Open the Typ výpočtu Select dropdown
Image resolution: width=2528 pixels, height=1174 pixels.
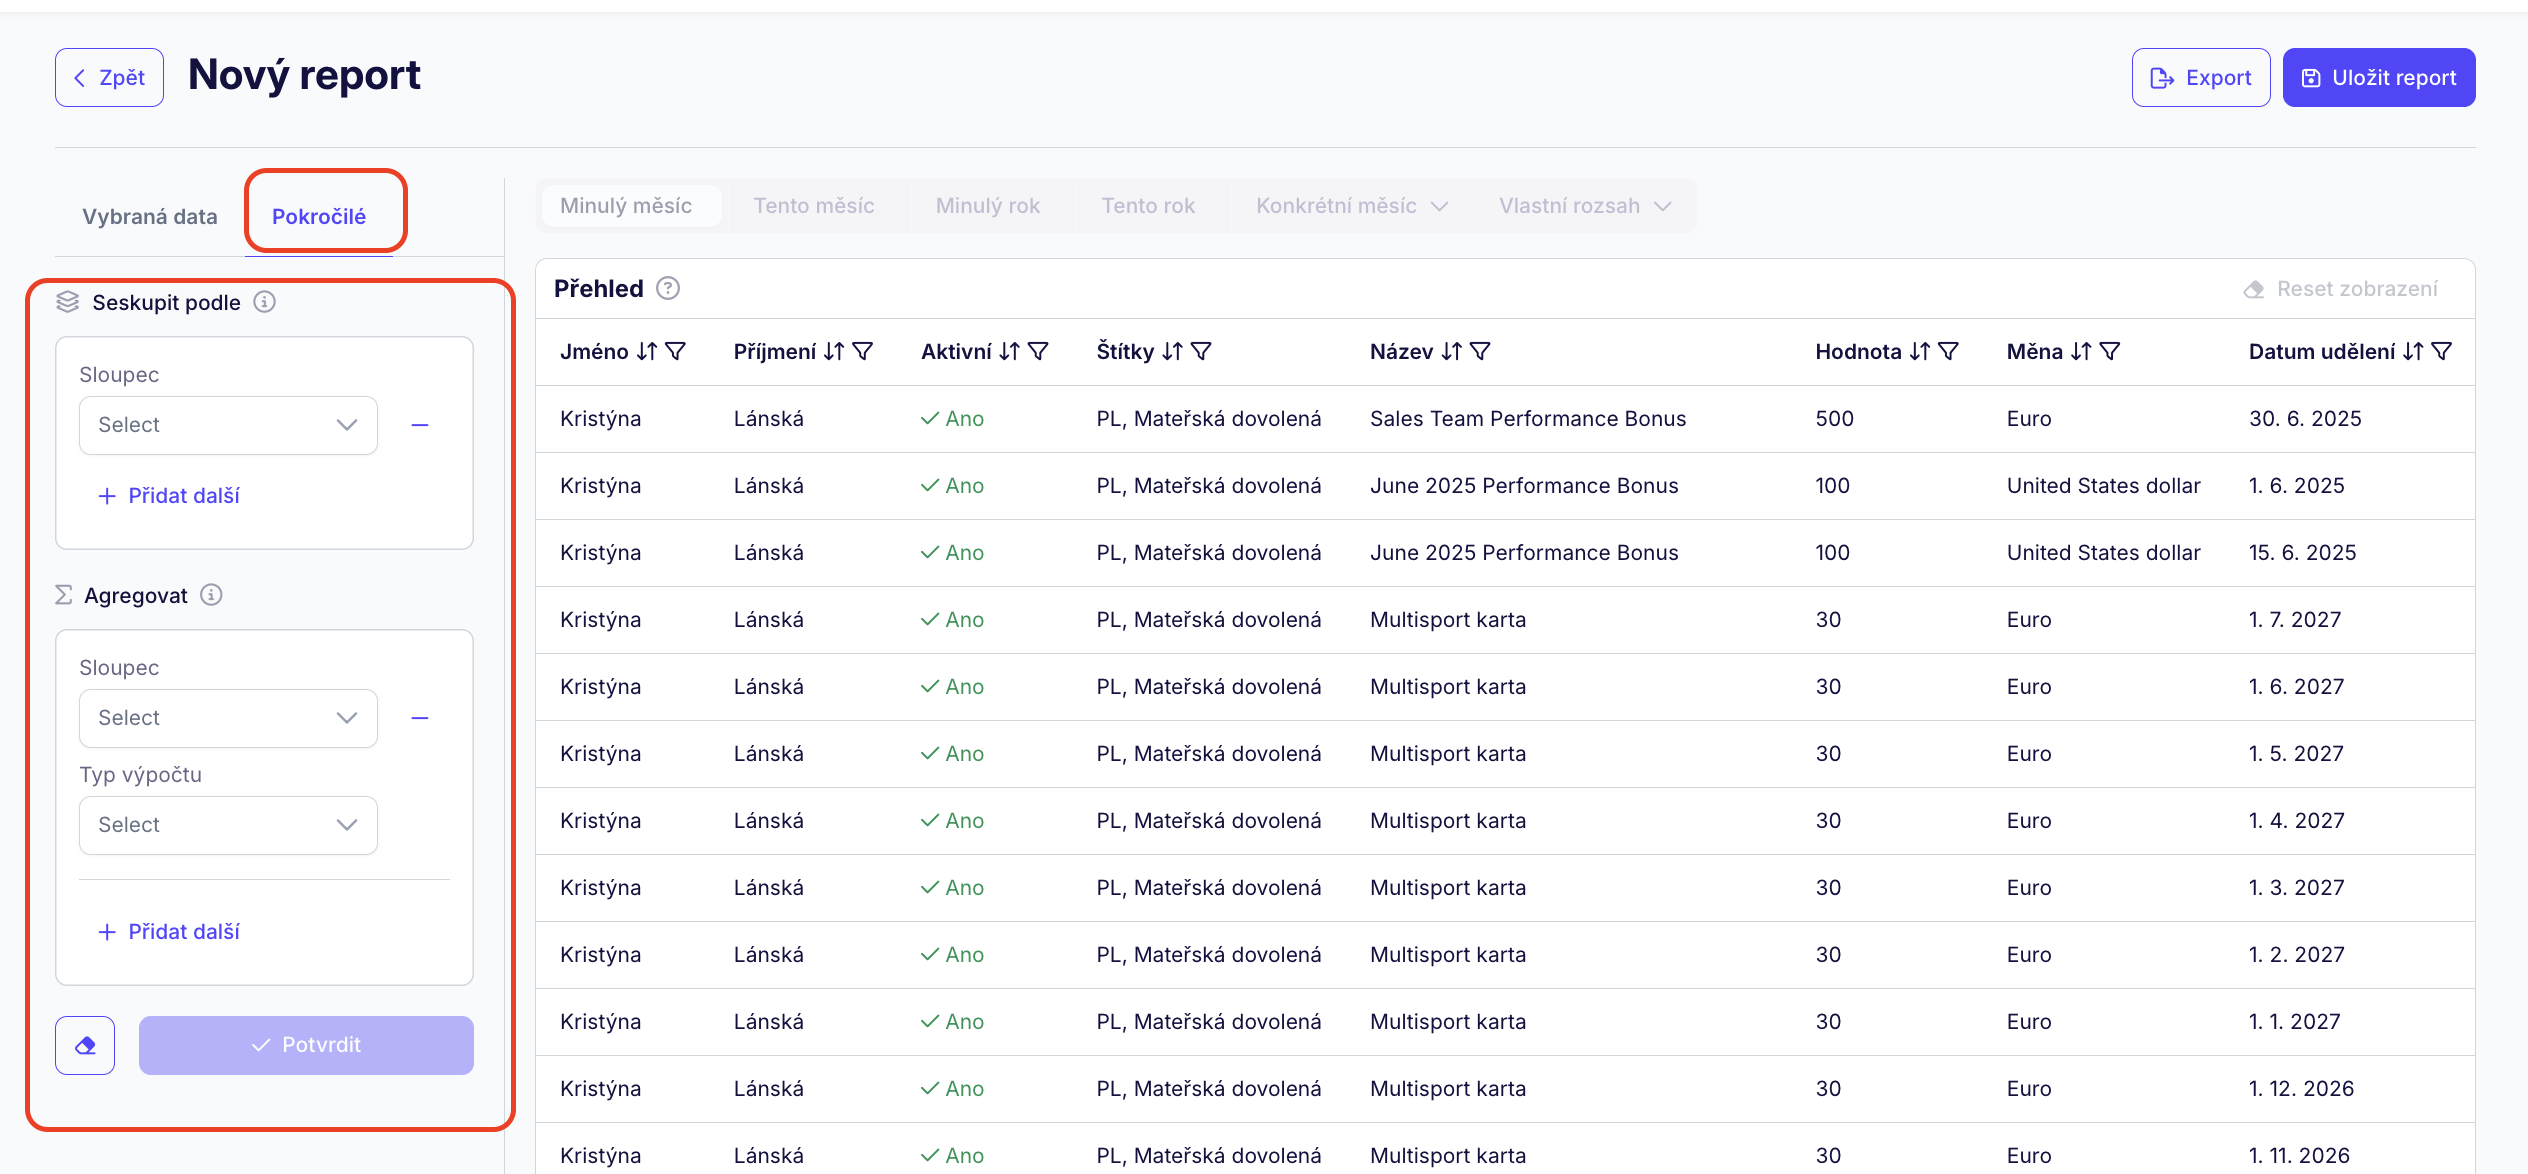(x=228, y=825)
